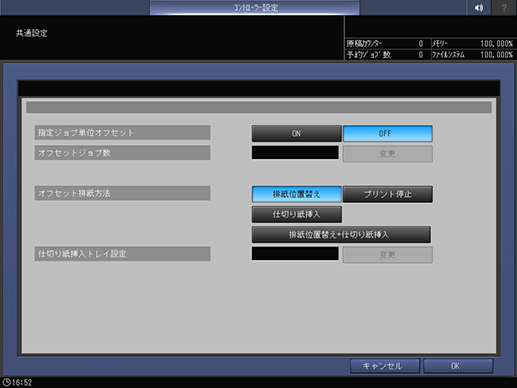Click the オフセット排紙方法 label
517x388 pixels.
point(122,193)
